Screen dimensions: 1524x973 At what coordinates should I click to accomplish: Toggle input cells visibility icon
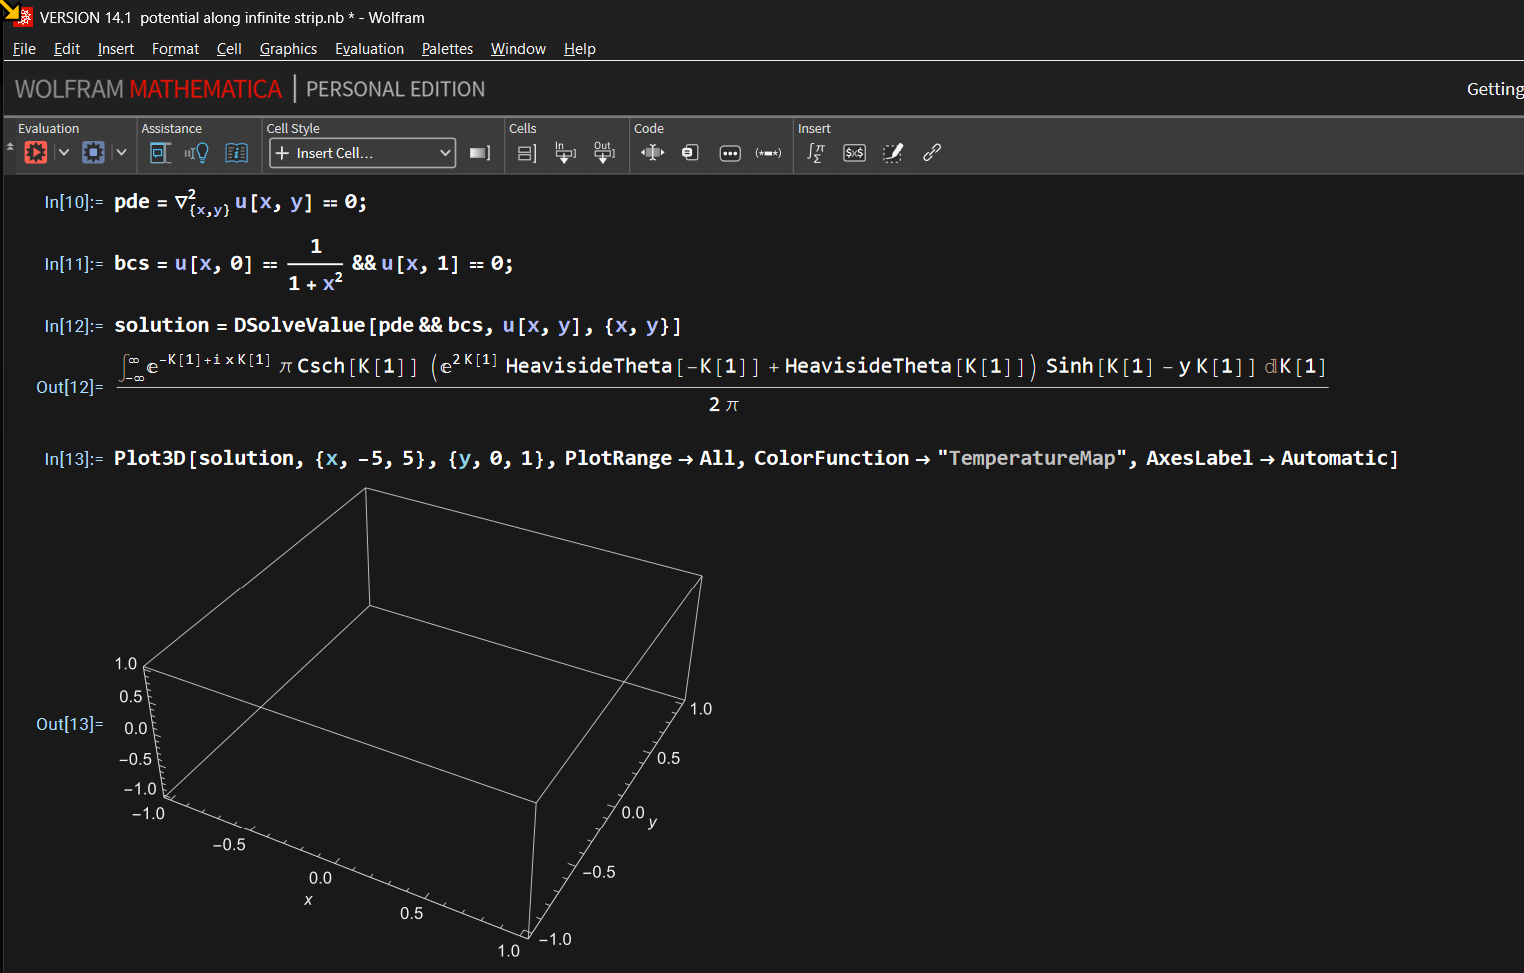[x=565, y=153]
